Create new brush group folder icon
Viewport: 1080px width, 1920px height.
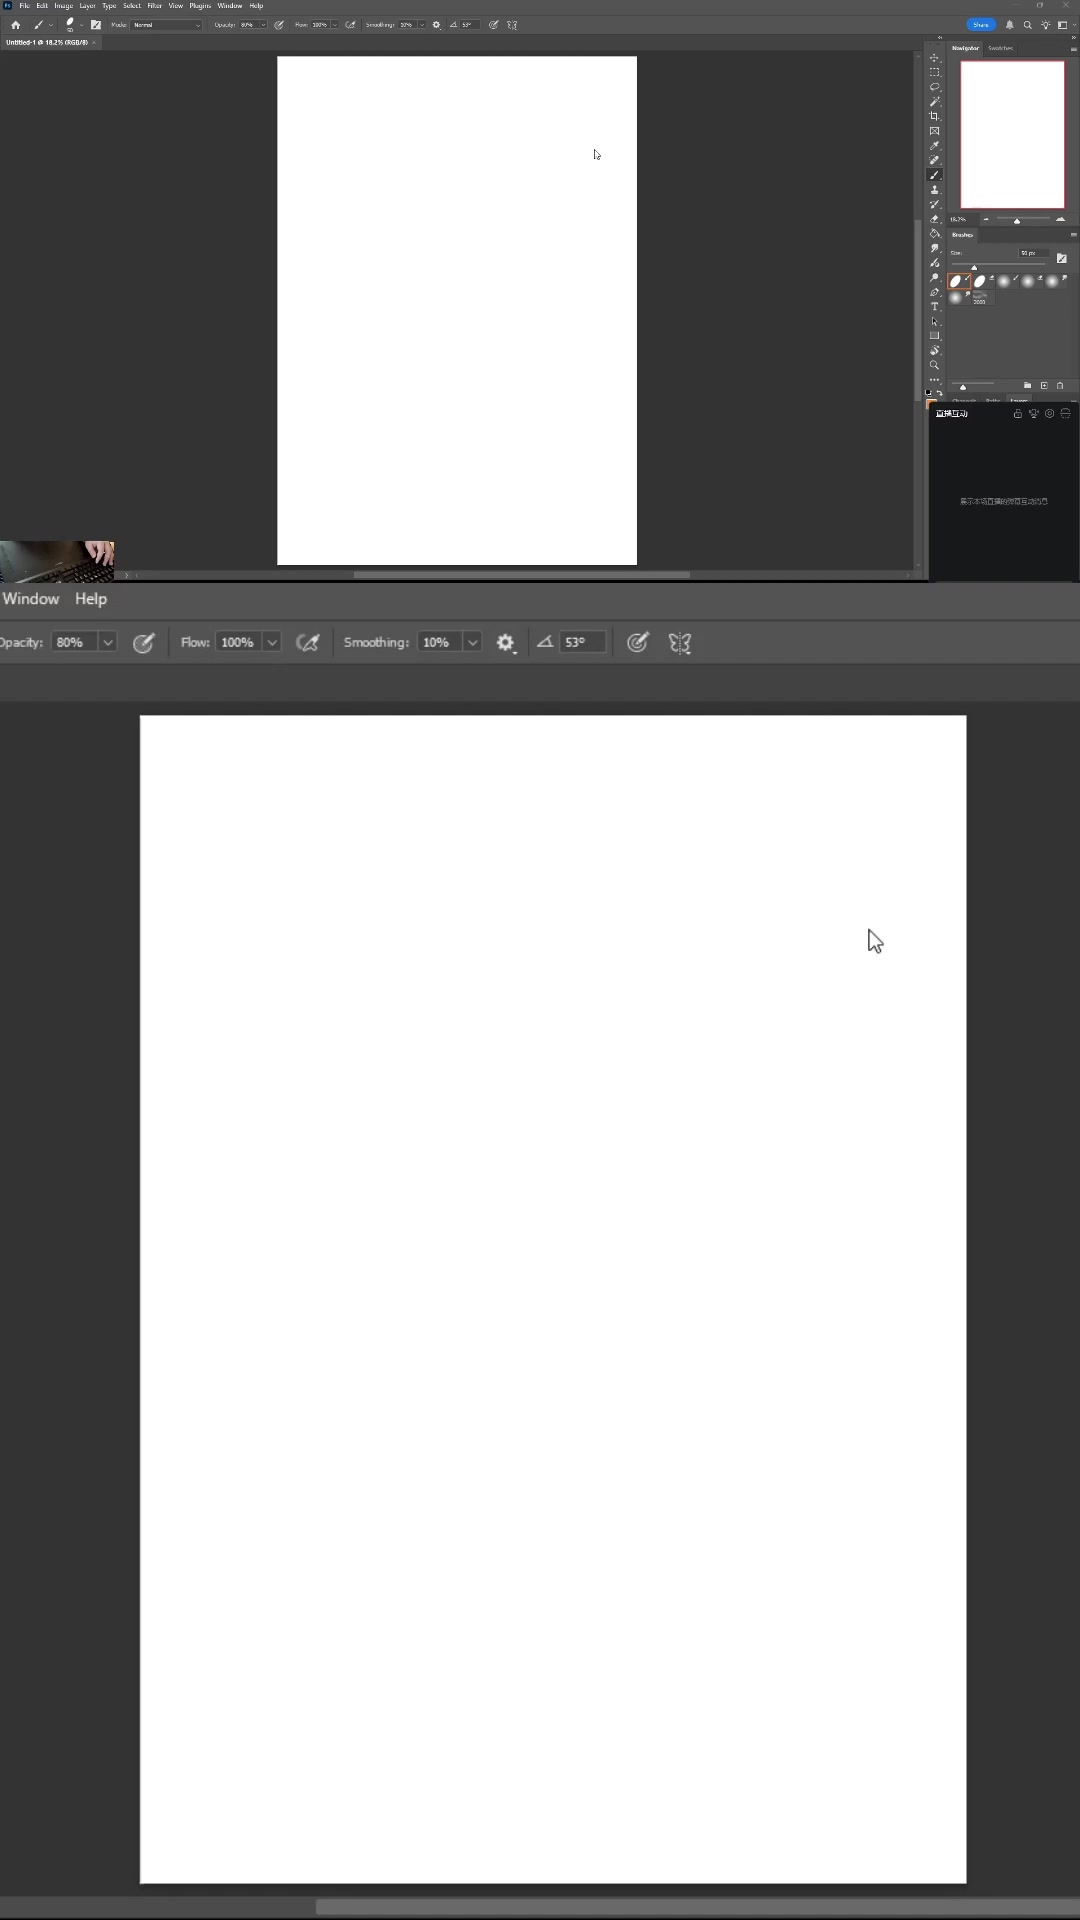pyautogui.click(x=1027, y=385)
